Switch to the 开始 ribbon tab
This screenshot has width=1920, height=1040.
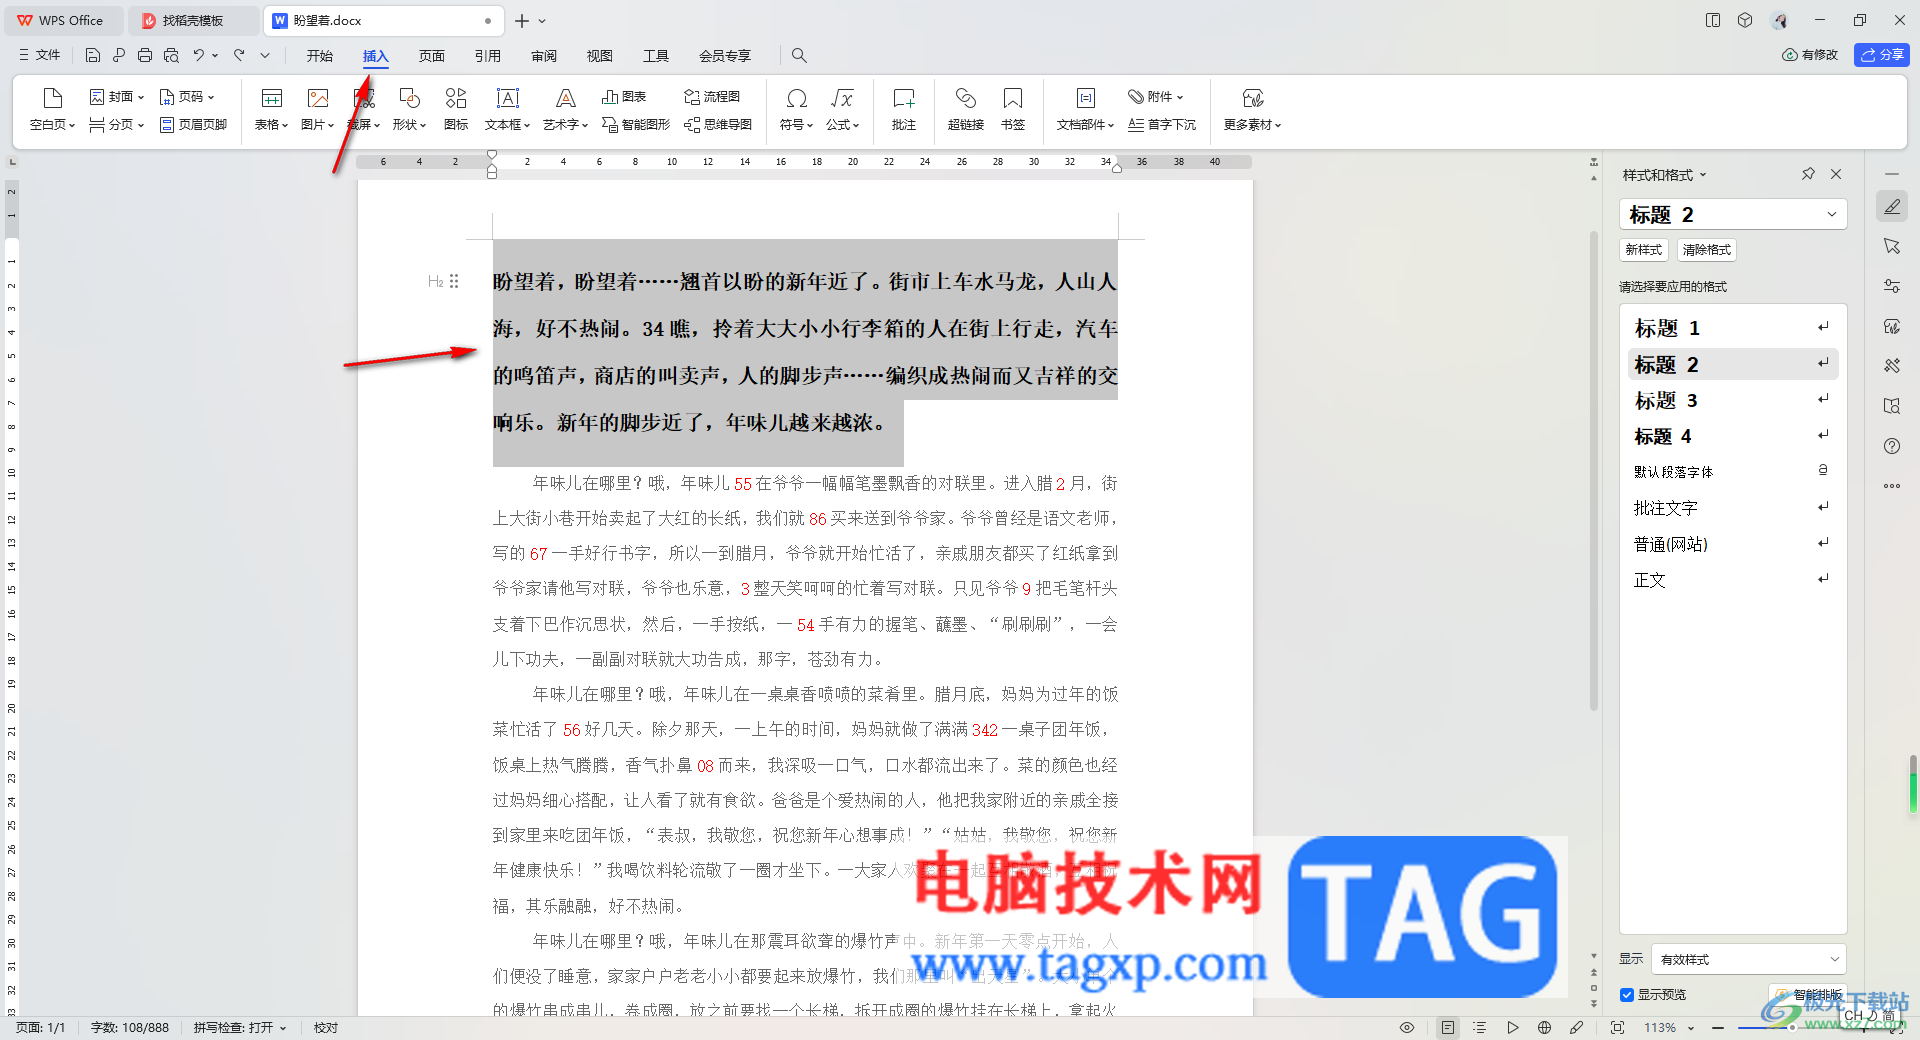tap(320, 56)
